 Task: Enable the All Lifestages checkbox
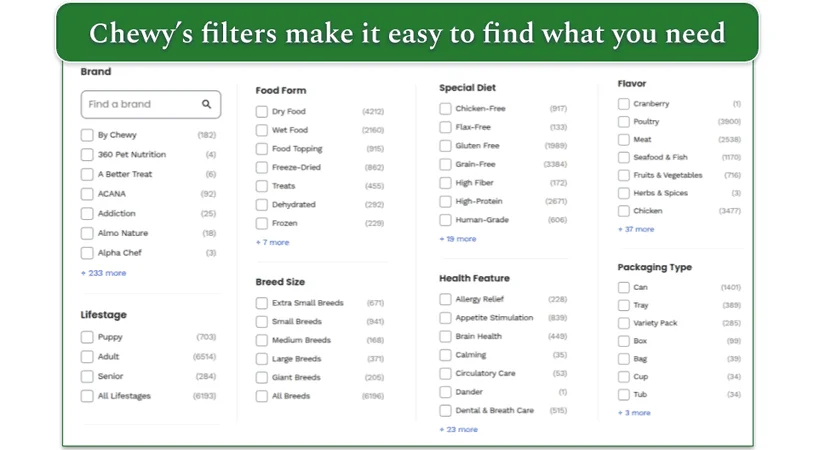[87, 397]
